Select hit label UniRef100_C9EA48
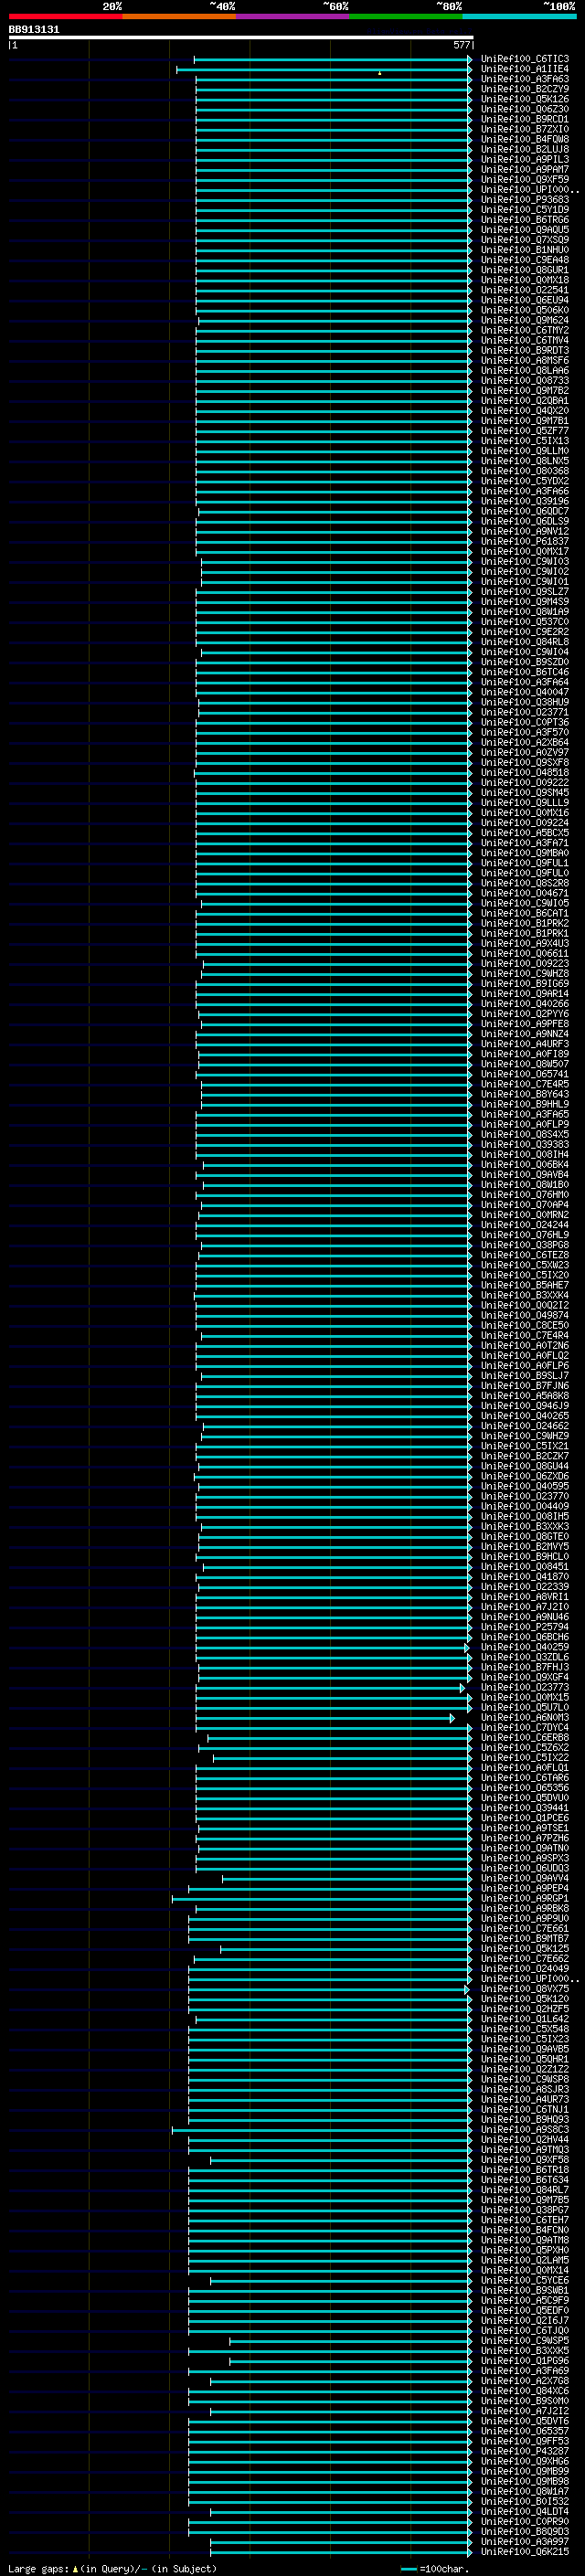 coord(524,260)
